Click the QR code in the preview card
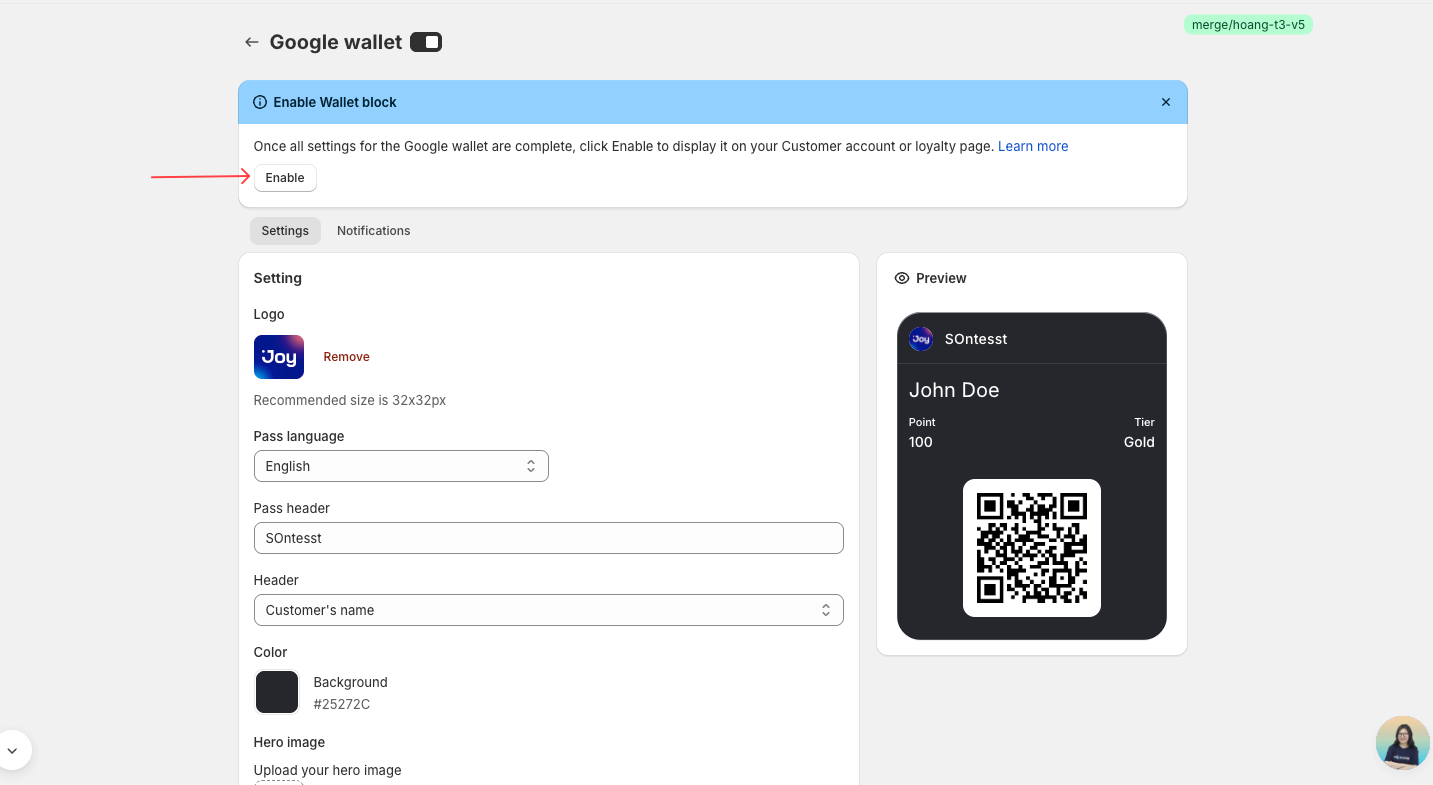 1031,548
